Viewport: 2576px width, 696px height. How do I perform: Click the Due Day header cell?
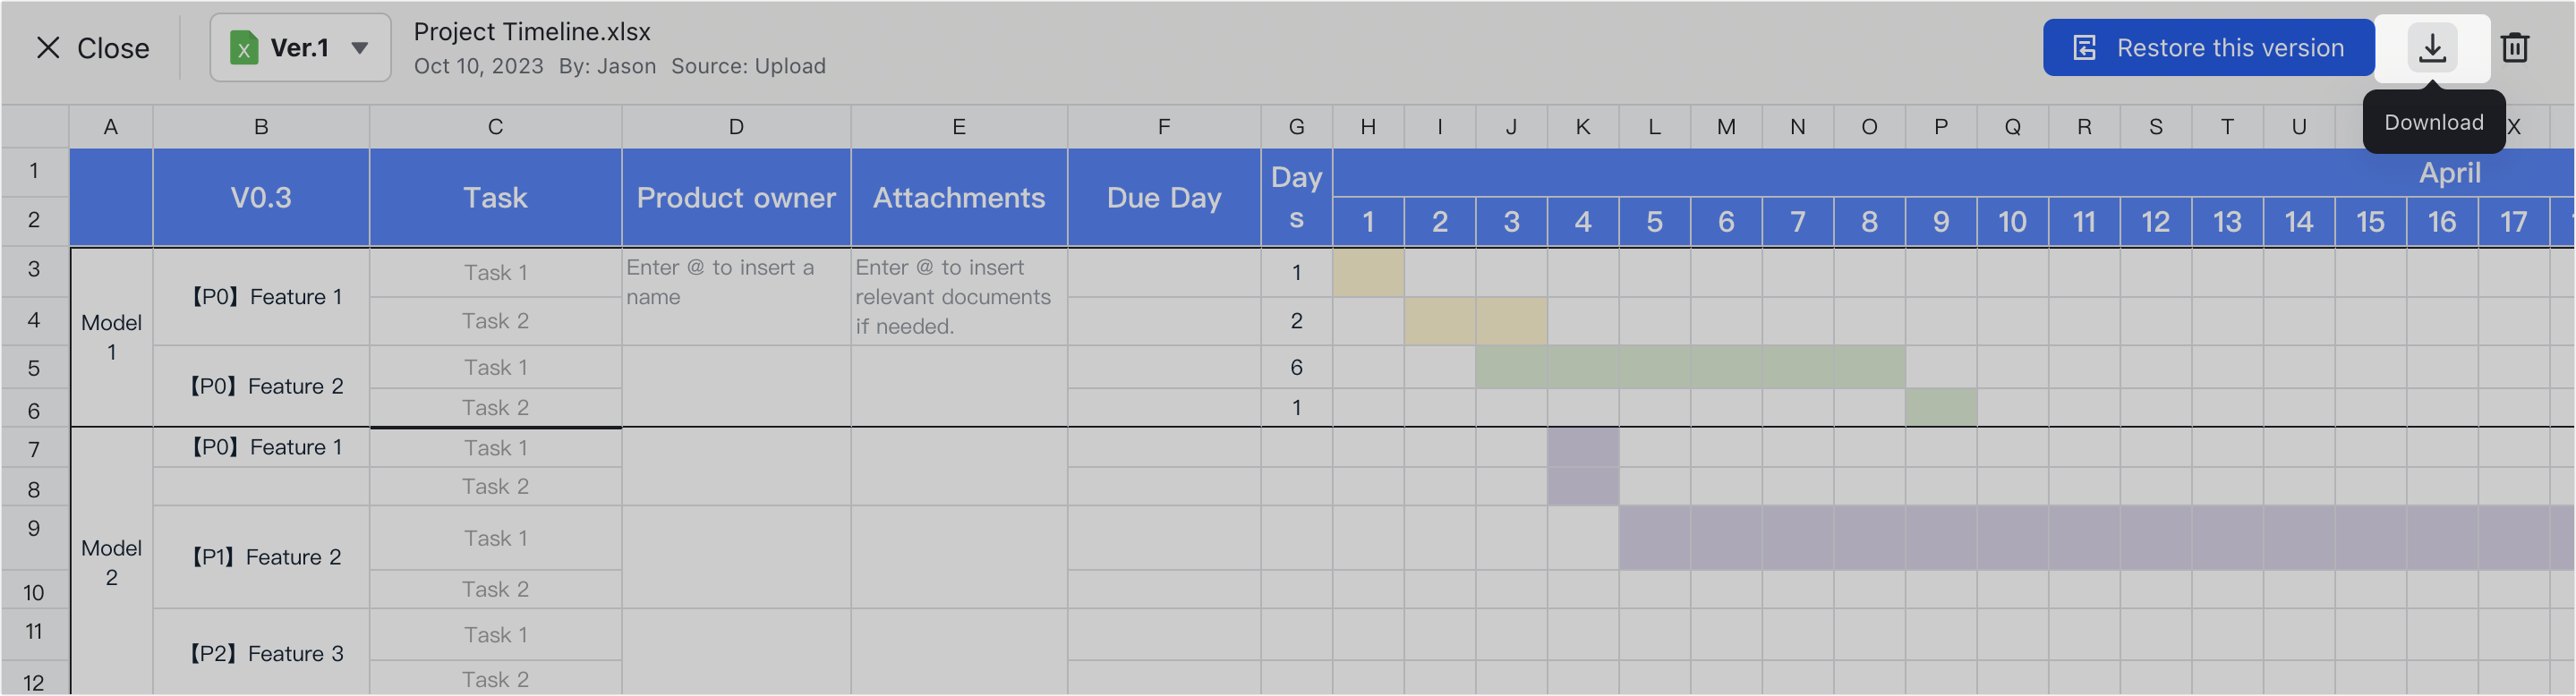point(1164,198)
